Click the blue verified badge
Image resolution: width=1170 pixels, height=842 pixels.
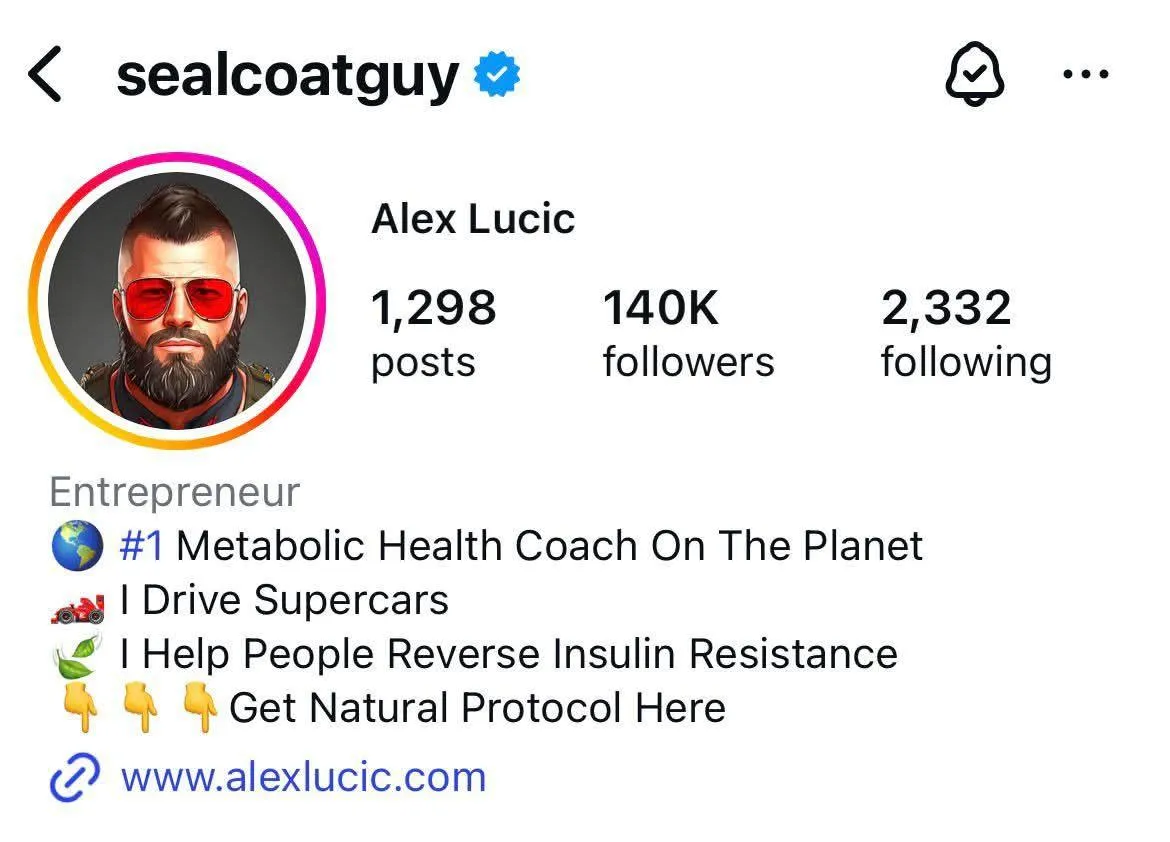pyautogui.click(x=497, y=73)
